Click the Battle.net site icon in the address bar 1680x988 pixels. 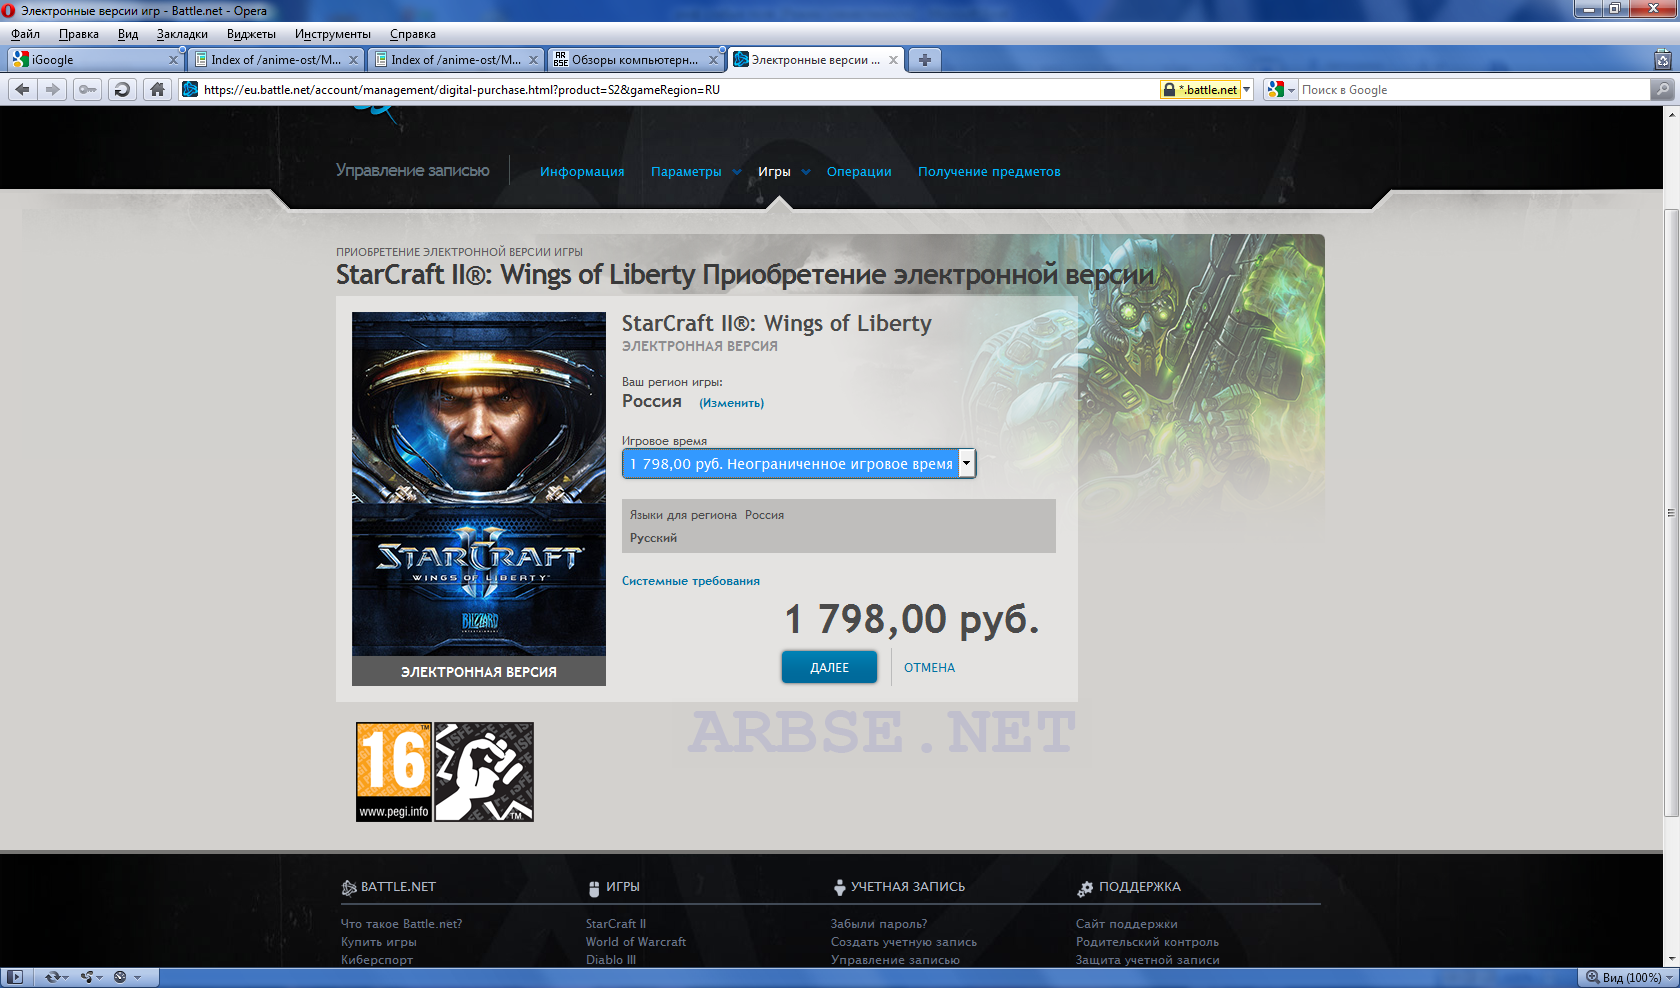click(190, 89)
